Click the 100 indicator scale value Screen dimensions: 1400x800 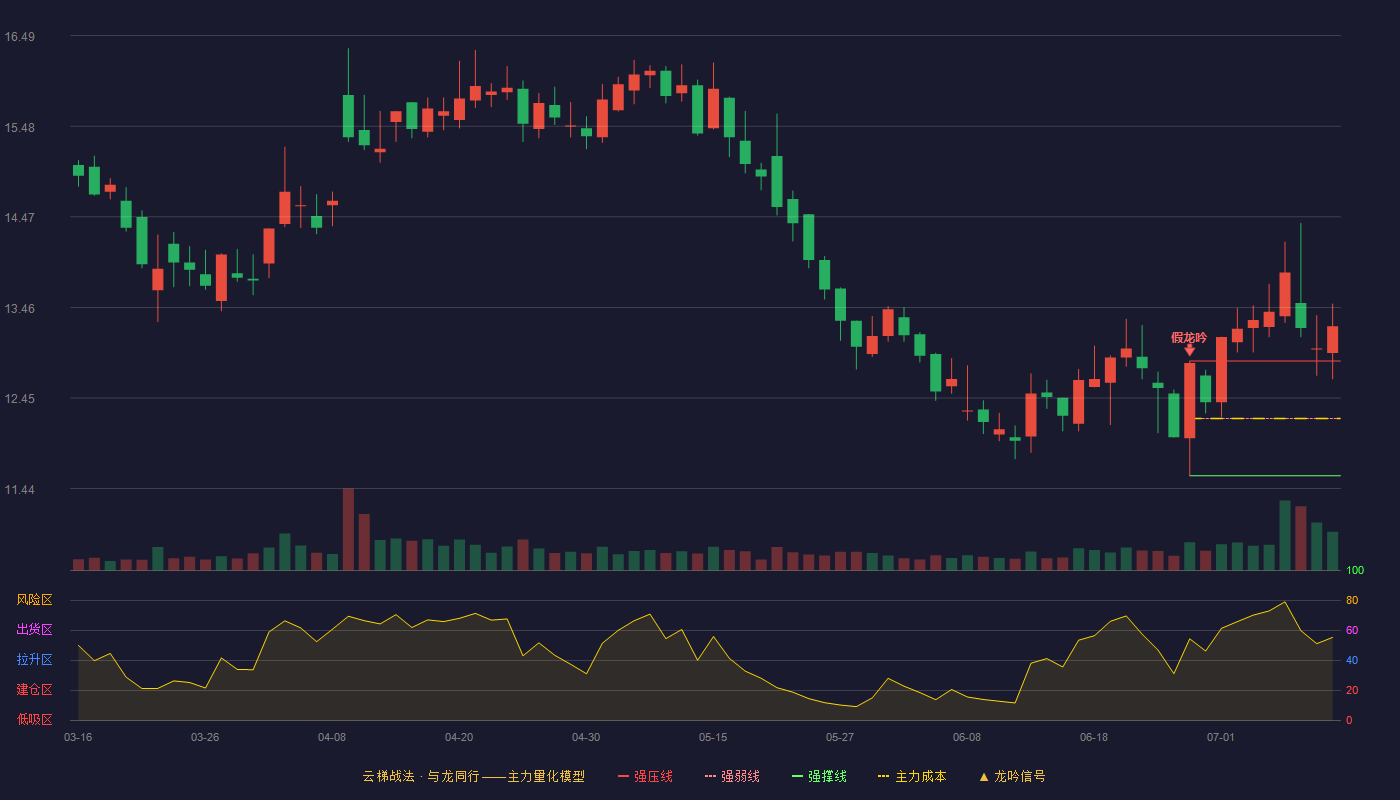click(x=1355, y=571)
